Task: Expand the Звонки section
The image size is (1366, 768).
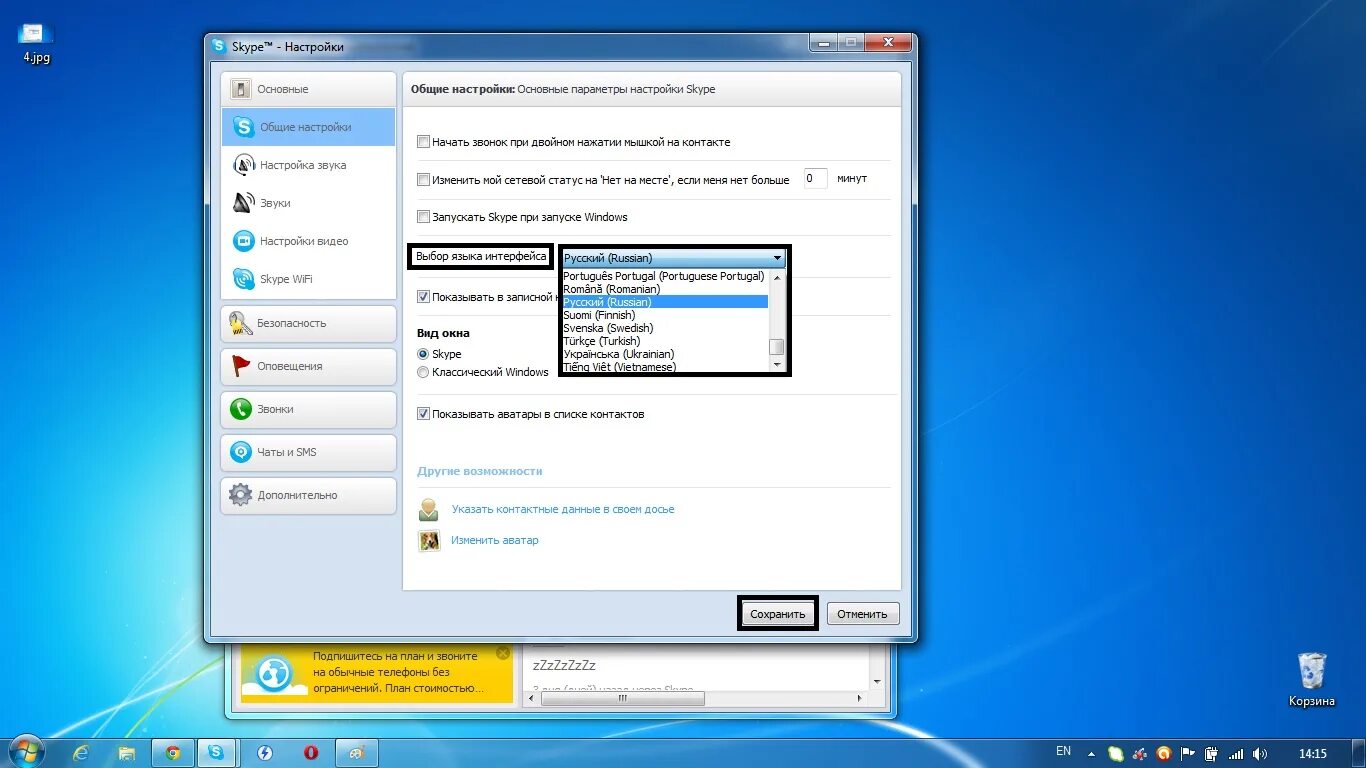Action: [x=309, y=409]
